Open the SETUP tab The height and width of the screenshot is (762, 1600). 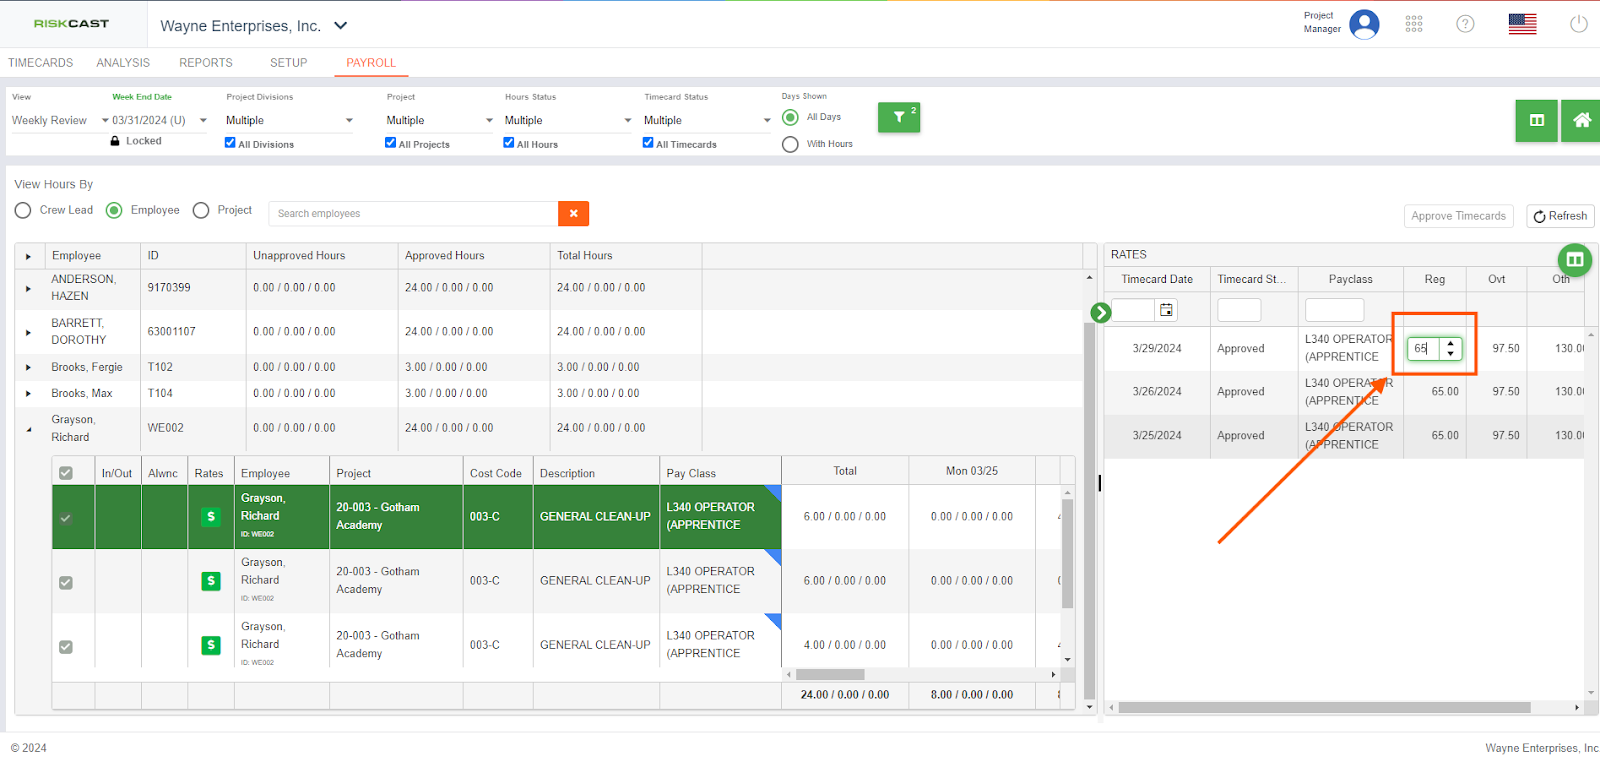pos(288,63)
